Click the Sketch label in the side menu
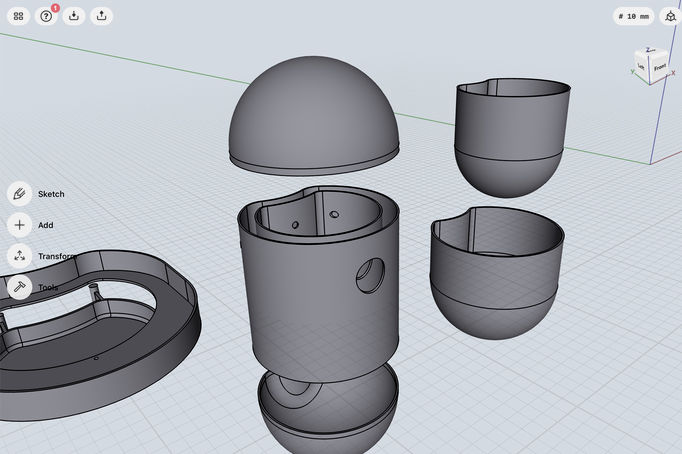 point(51,194)
